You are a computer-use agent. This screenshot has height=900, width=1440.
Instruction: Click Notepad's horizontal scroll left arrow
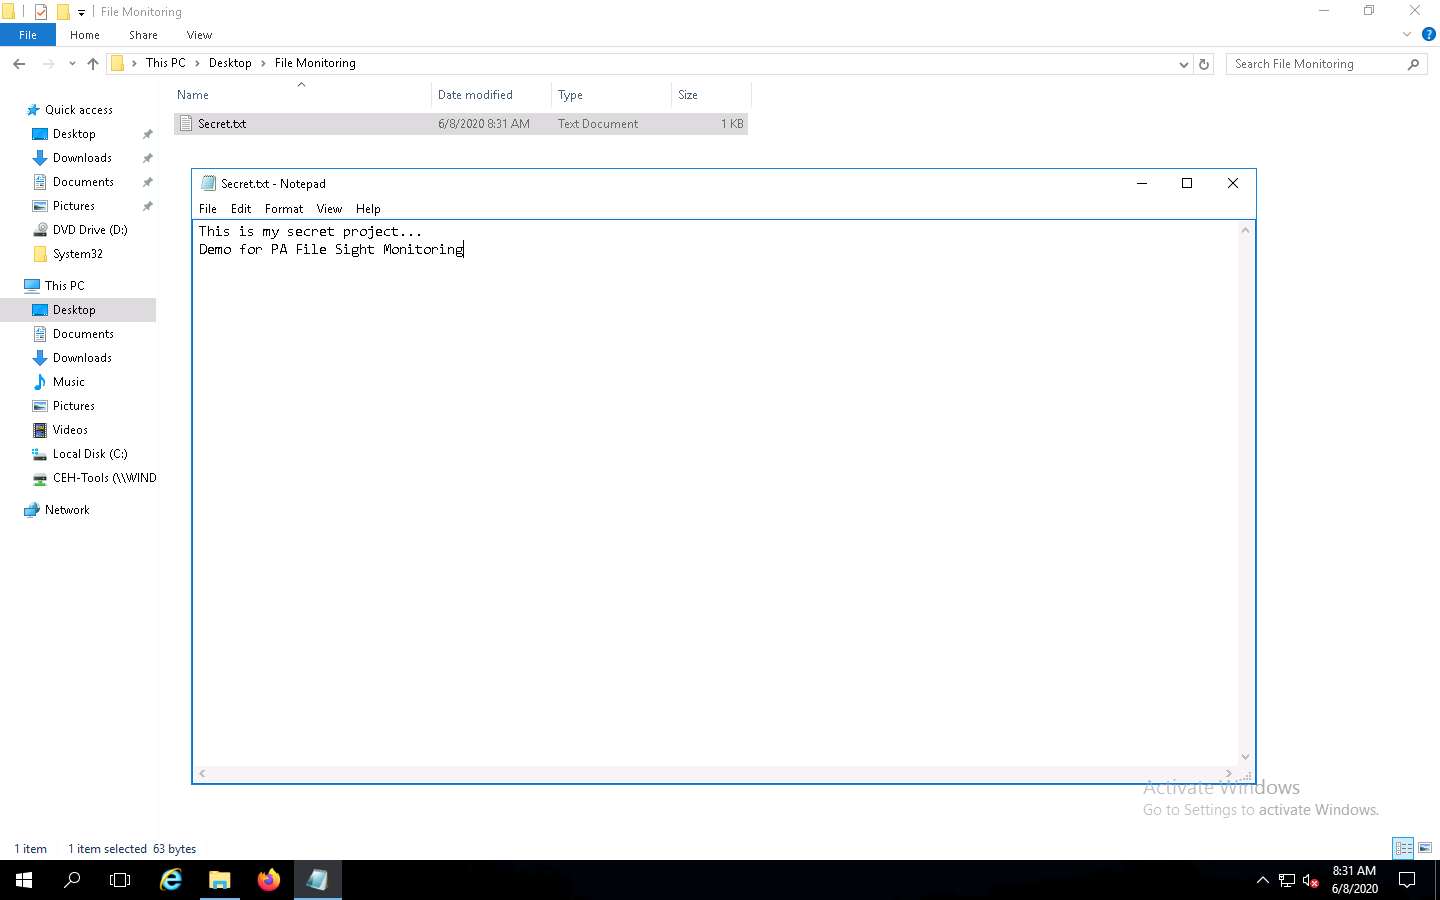(x=203, y=774)
